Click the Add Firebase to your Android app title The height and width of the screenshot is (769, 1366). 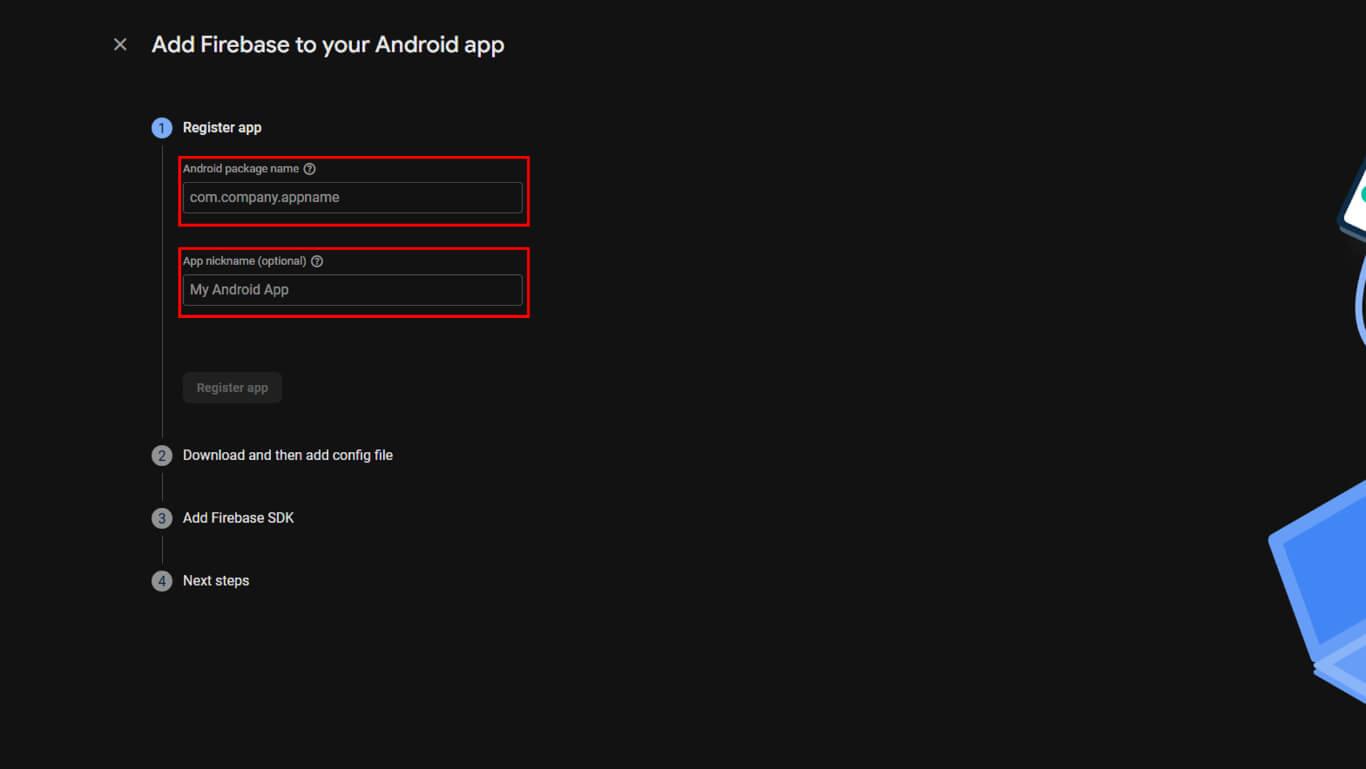tap(327, 44)
